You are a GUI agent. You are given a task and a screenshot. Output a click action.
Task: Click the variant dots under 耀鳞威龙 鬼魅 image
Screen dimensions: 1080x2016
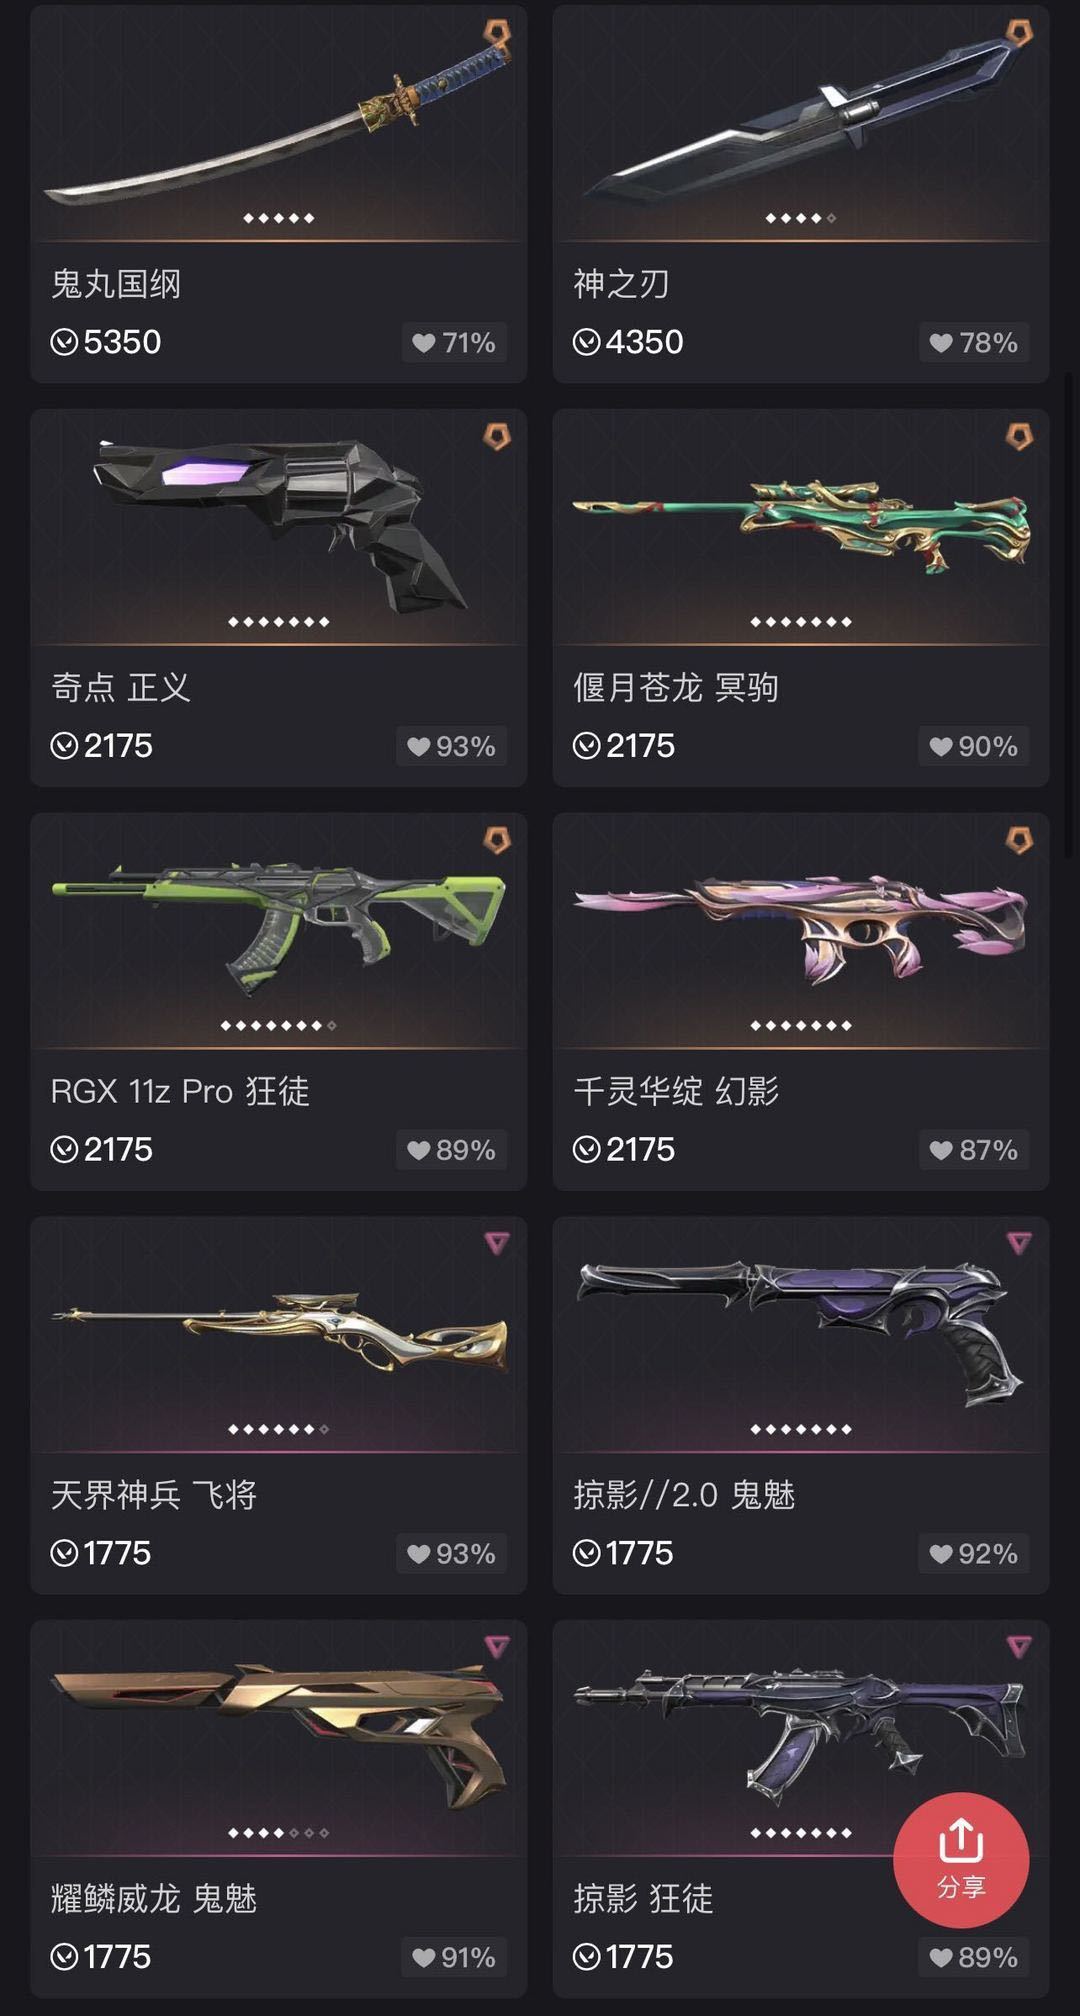click(x=279, y=1833)
